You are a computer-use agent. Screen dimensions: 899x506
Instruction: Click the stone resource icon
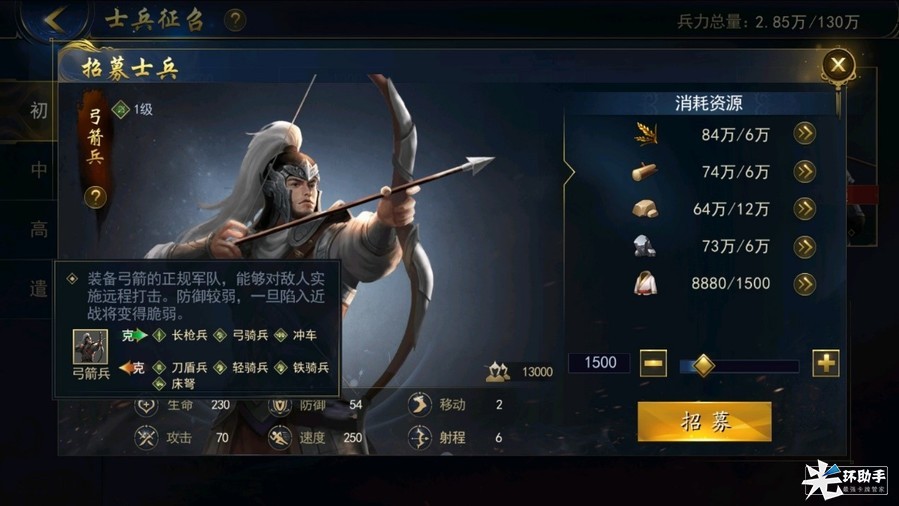click(x=645, y=209)
